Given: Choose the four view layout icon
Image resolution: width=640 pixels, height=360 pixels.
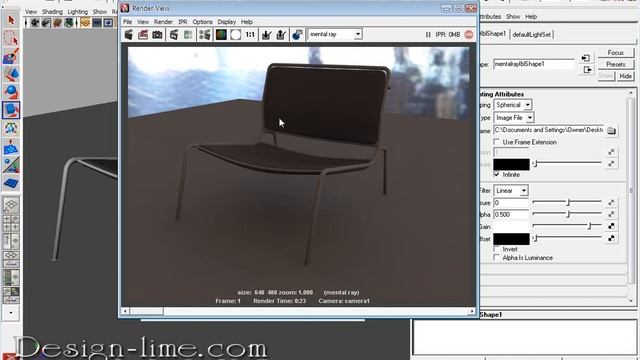Looking at the screenshot, I should [11, 223].
